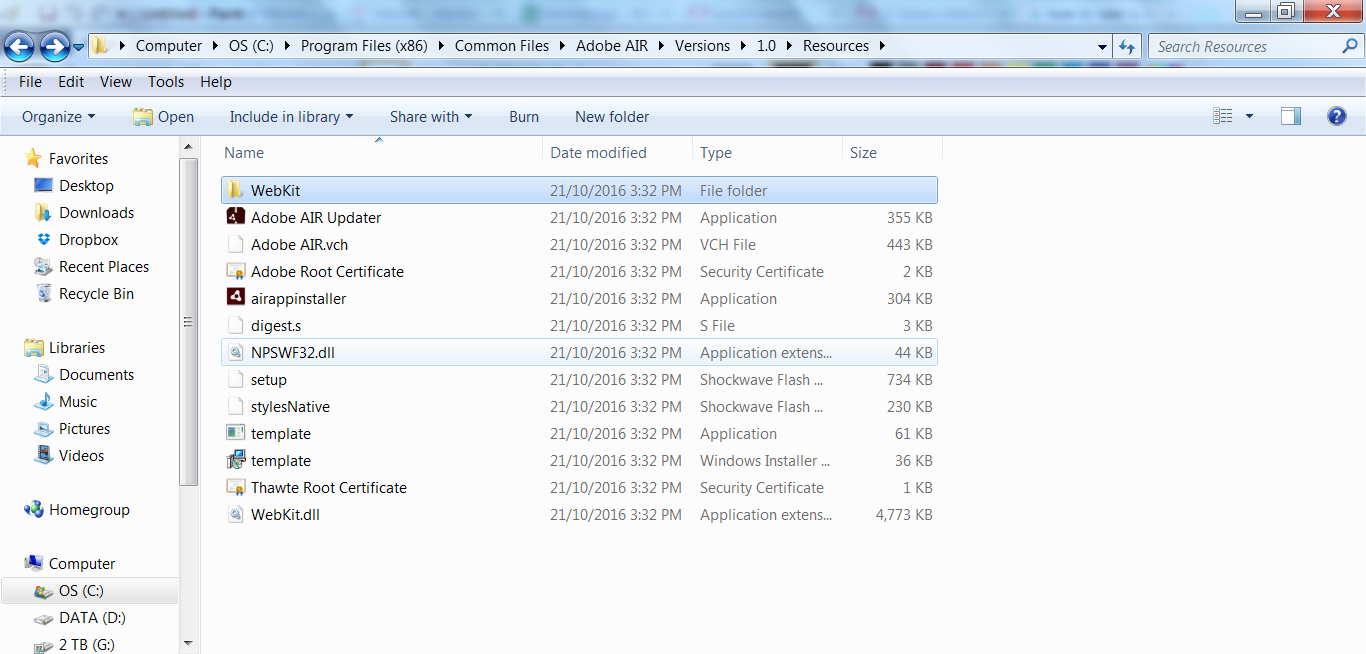Click the blue Help question icon
The image size is (1366, 654).
coord(1337,117)
